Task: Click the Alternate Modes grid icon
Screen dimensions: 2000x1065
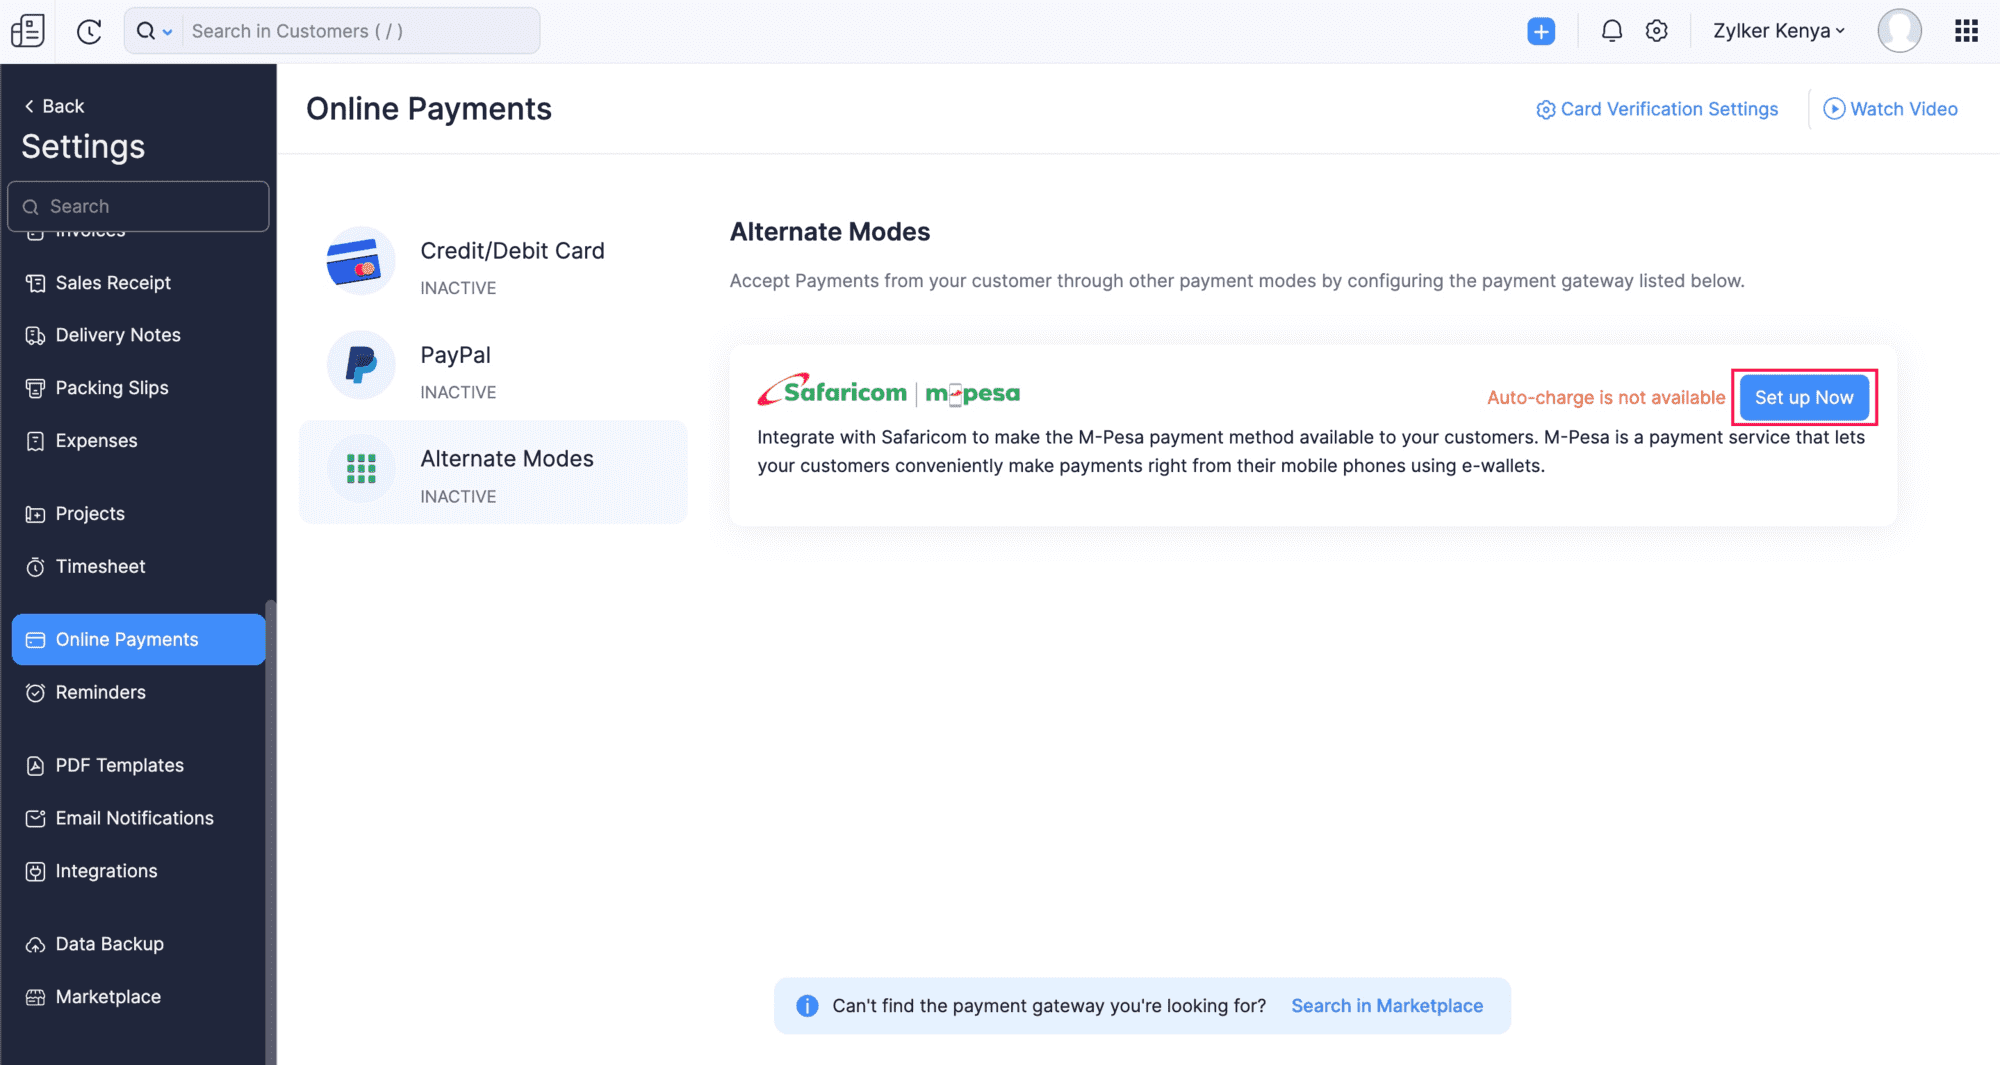Action: click(x=360, y=469)
